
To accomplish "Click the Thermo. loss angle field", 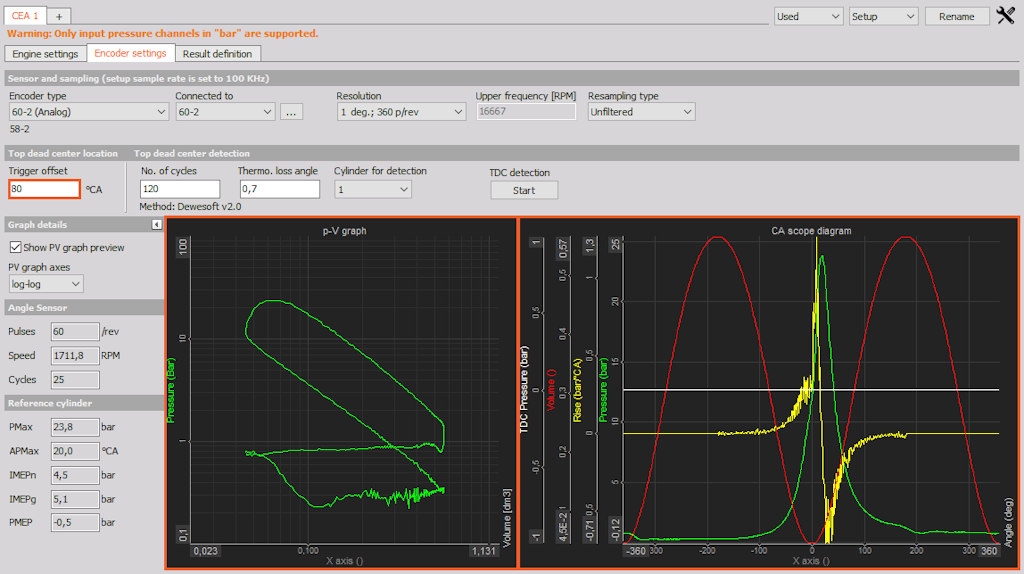I will tap(280, 189).
